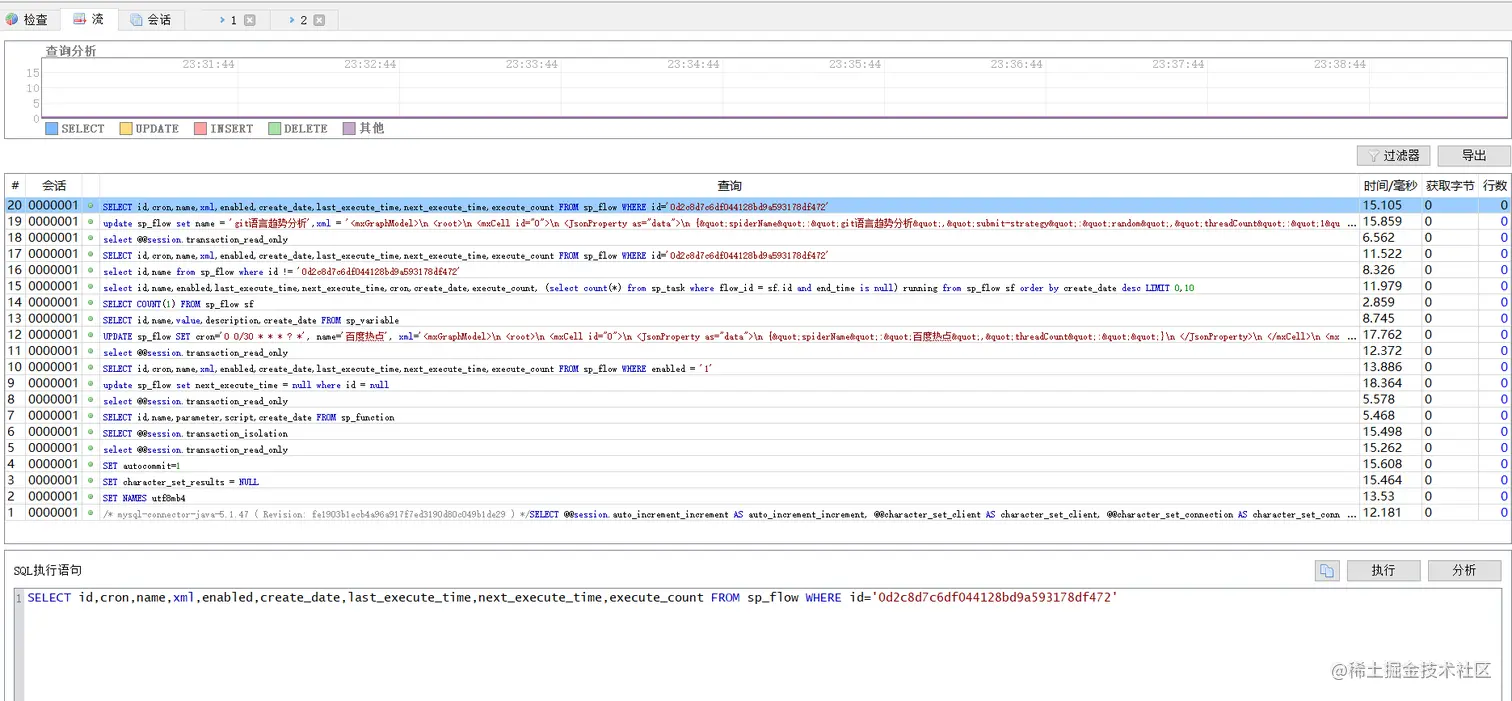The width and height of the screenshot is (1512, 701).
Task: Toggle the SELECT legend swatch
Action: [x=51, y=129]
